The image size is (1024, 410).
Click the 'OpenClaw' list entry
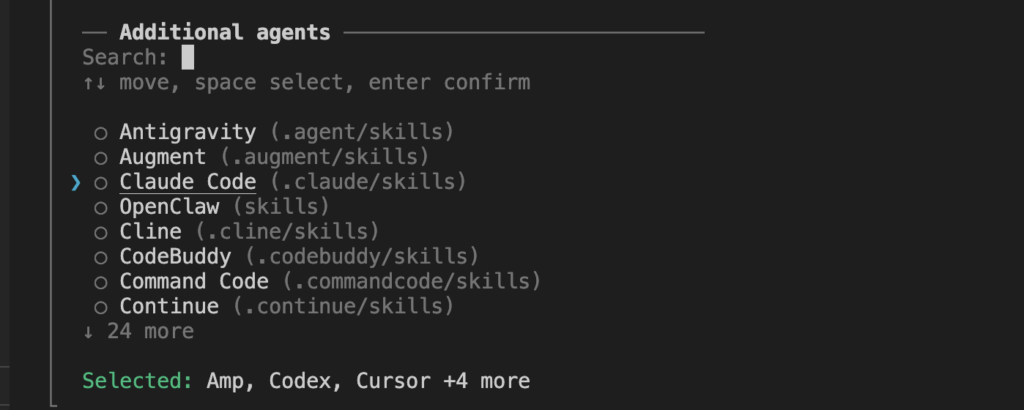click(169, 207)
